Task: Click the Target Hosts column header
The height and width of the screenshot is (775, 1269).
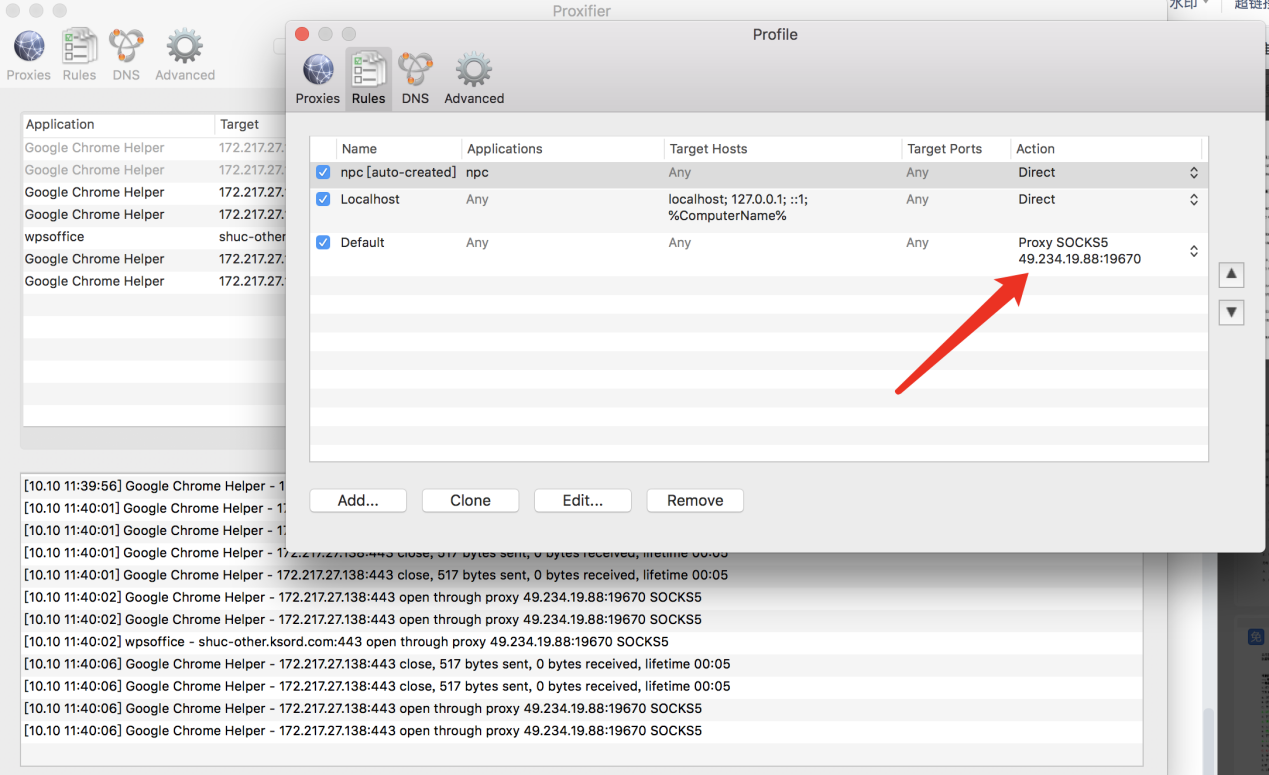Action: coord(783,149)
